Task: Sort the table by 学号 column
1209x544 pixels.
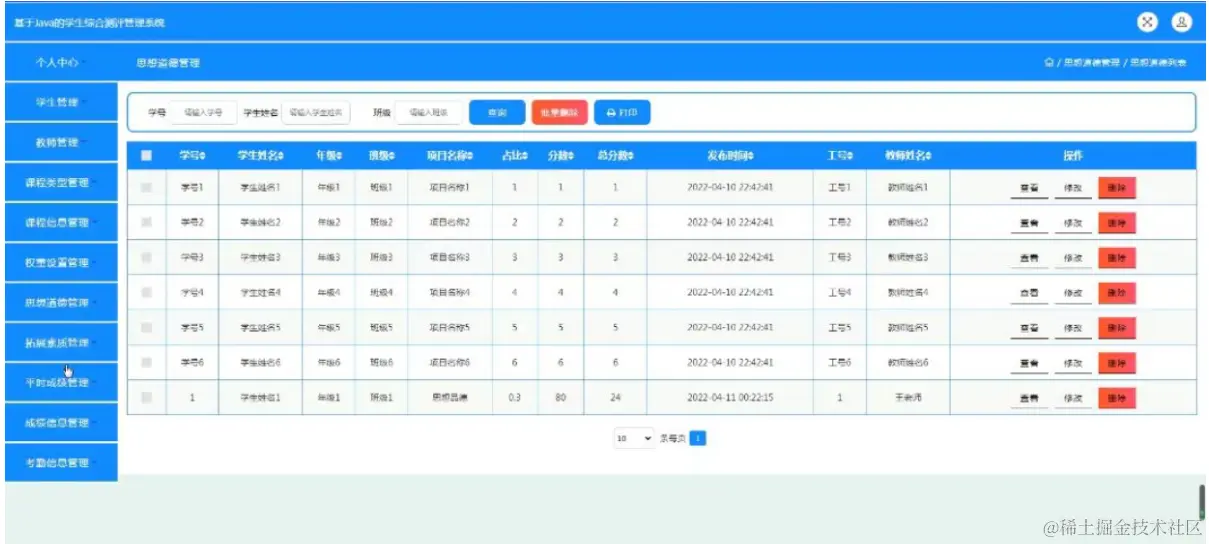Action: [191, 155]
